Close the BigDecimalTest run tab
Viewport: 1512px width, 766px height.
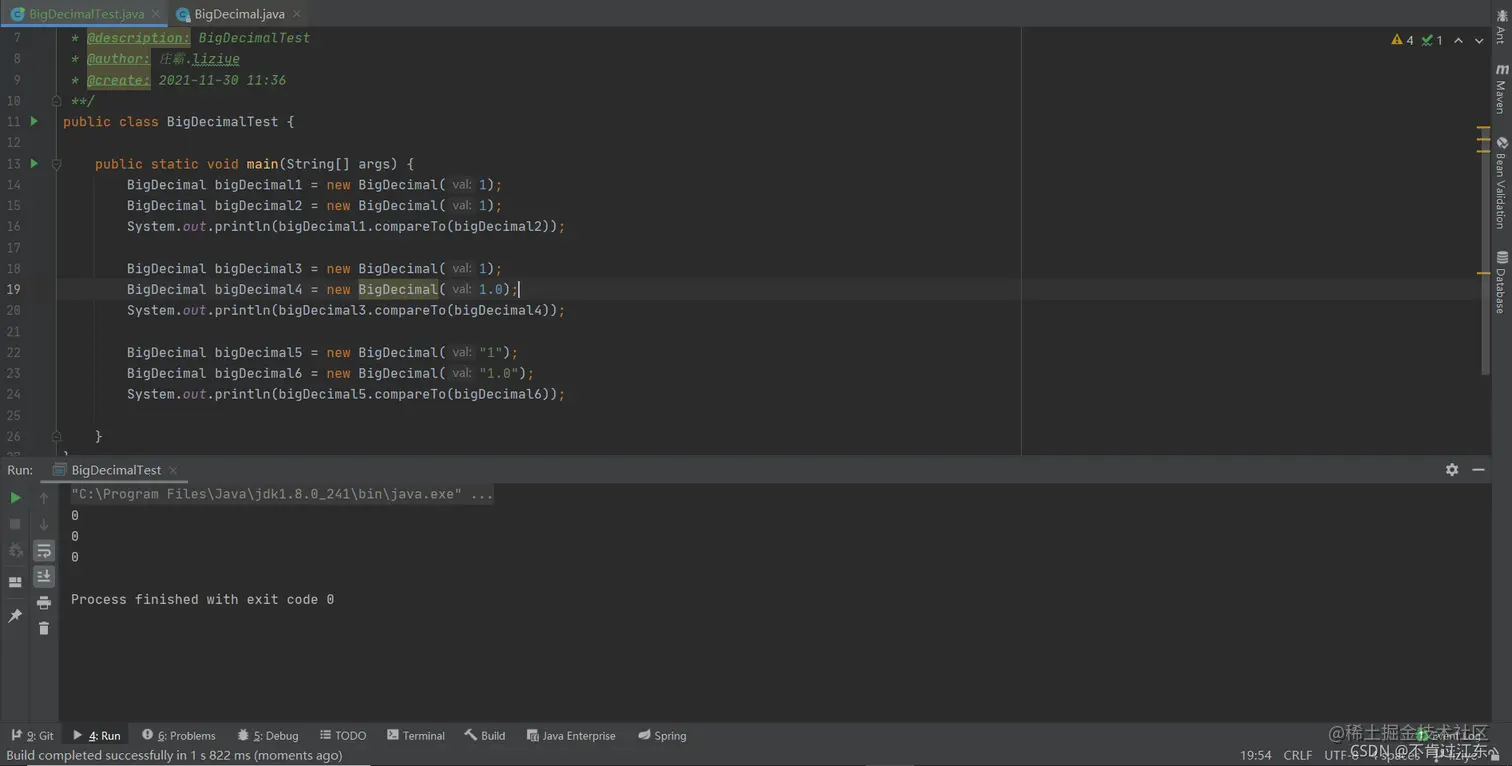pos(172,470)
